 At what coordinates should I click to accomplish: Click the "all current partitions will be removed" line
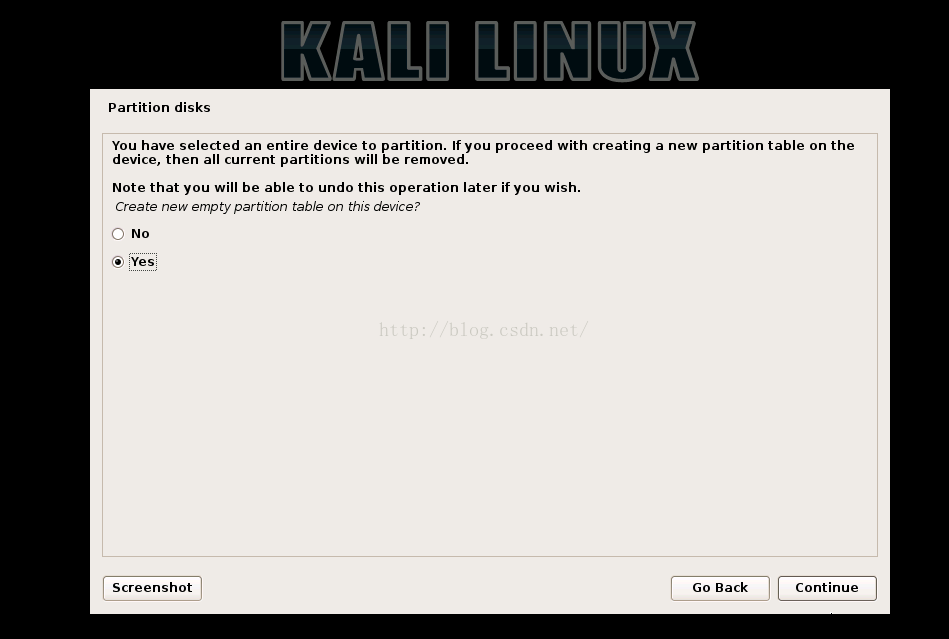click(x=291, y=160)
